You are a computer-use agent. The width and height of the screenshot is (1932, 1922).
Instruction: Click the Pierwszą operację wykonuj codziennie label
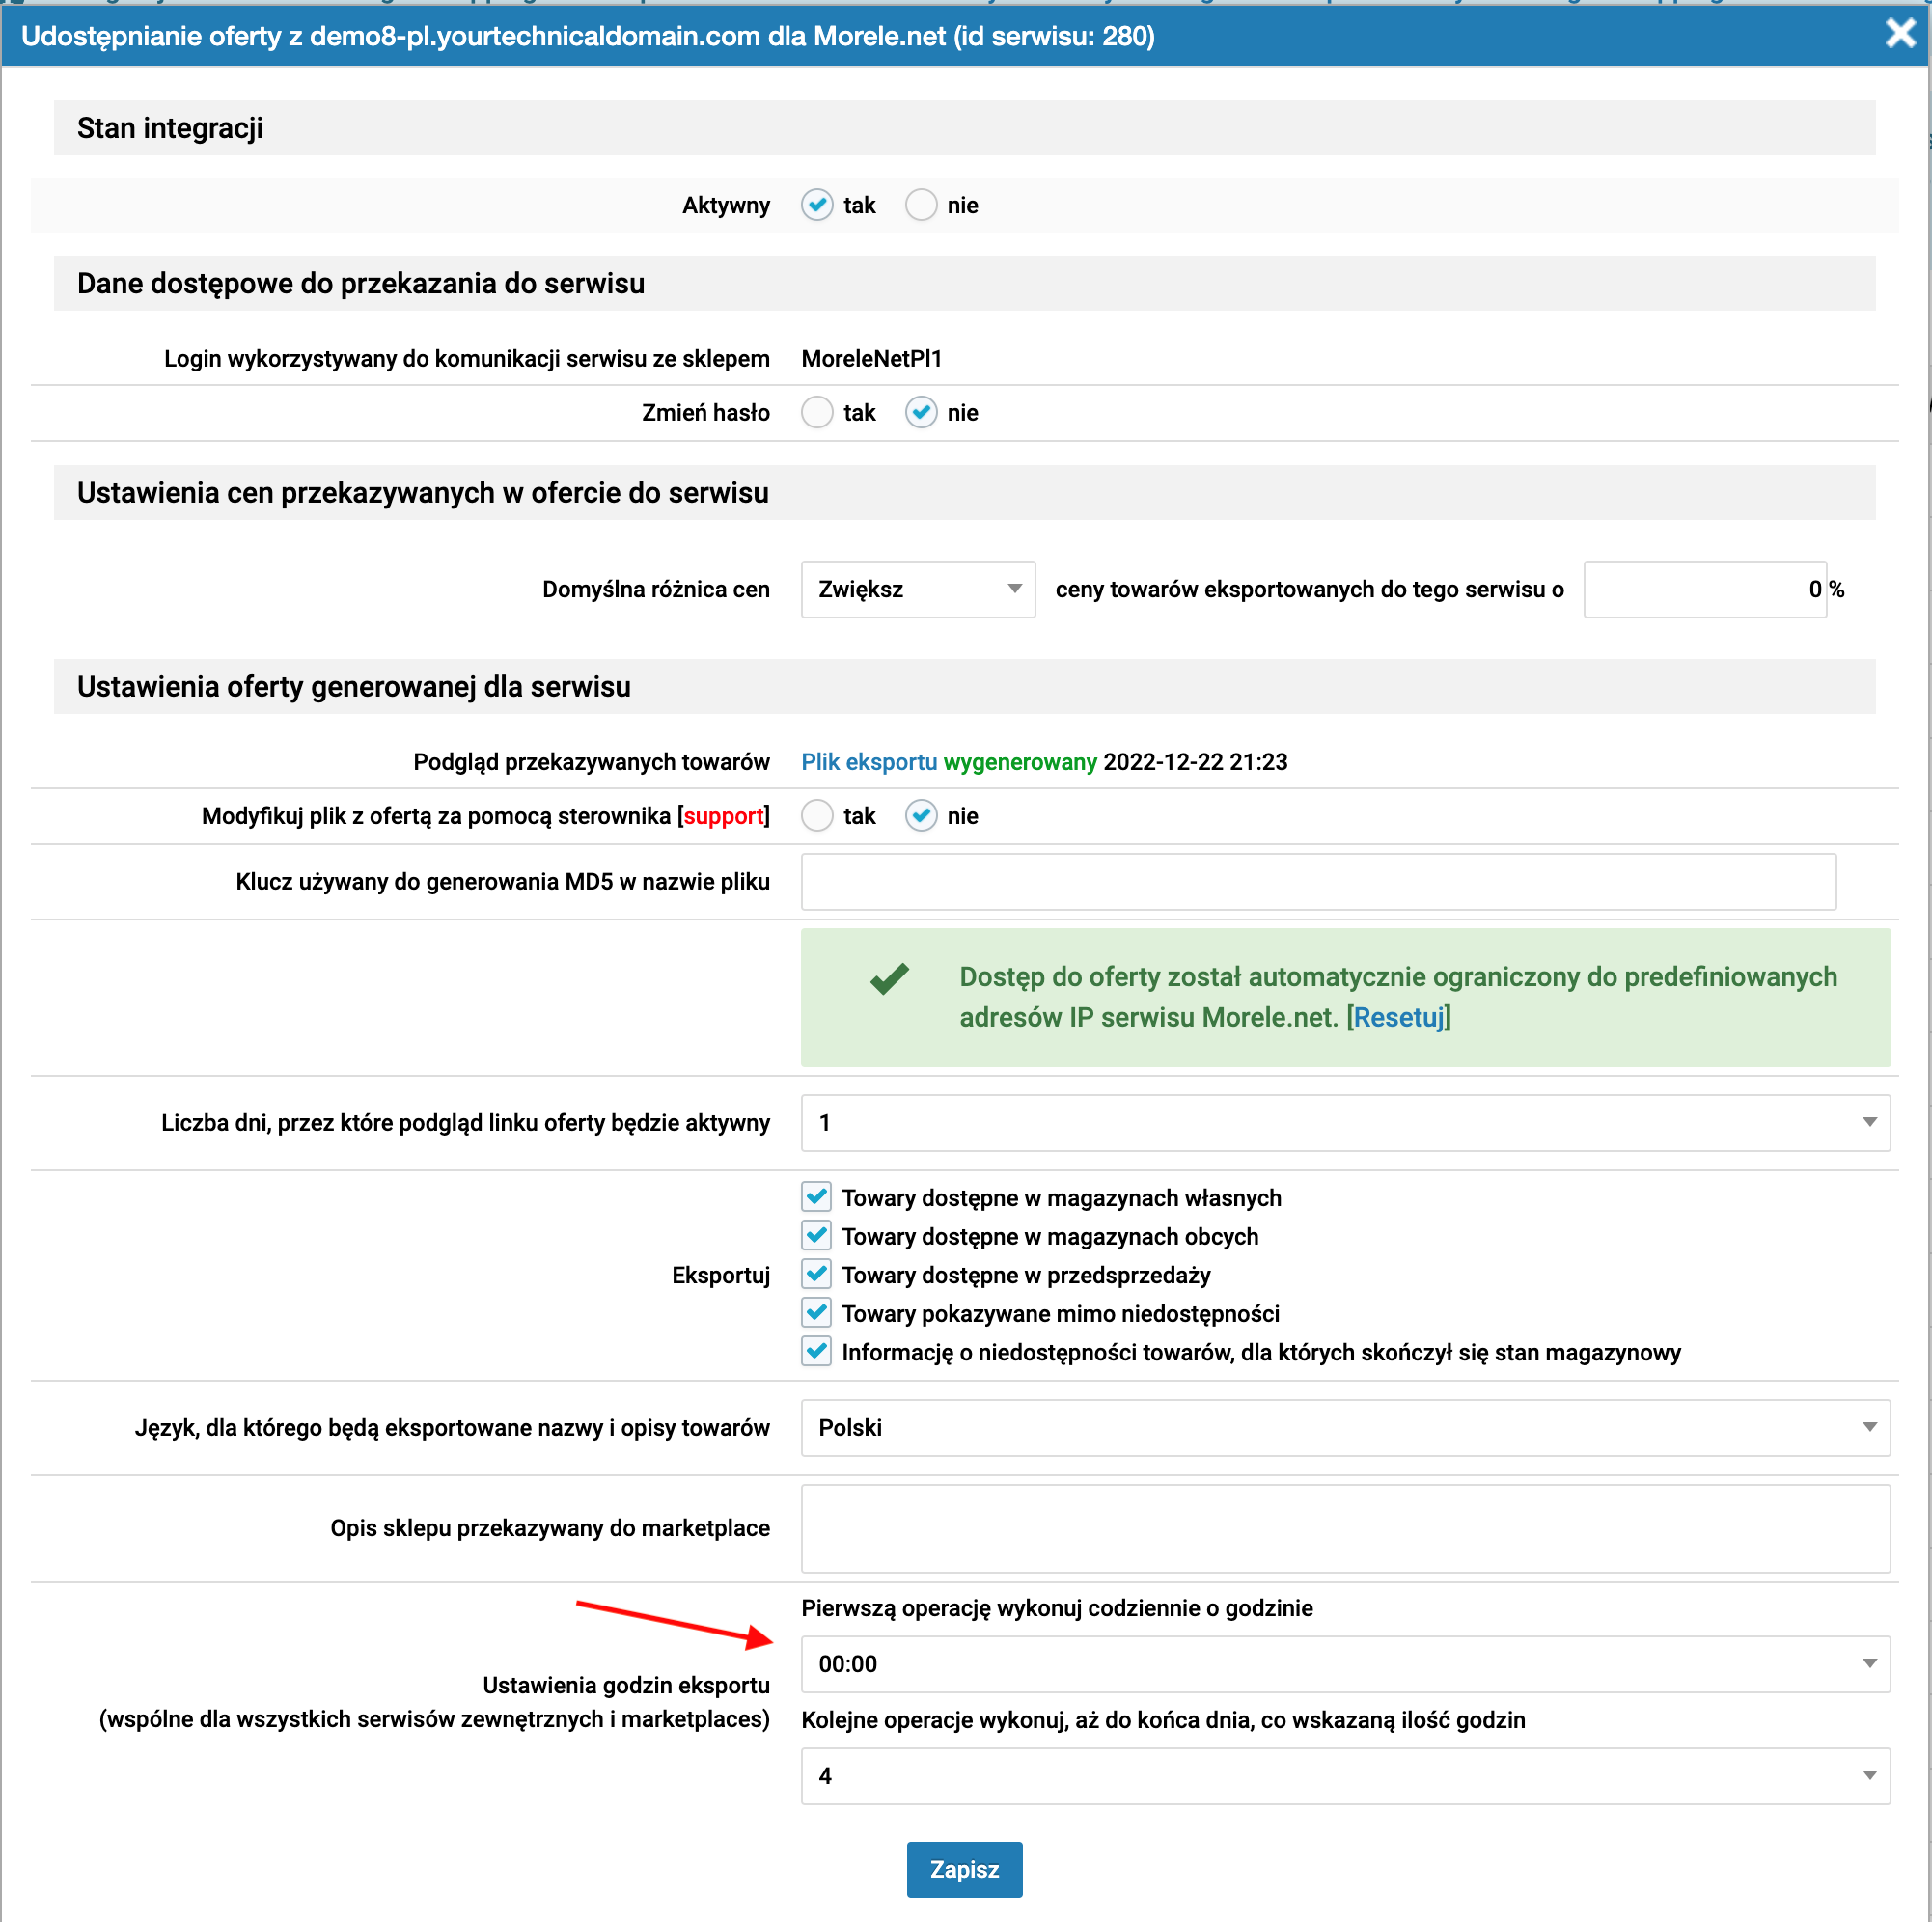(1057, 1608)
